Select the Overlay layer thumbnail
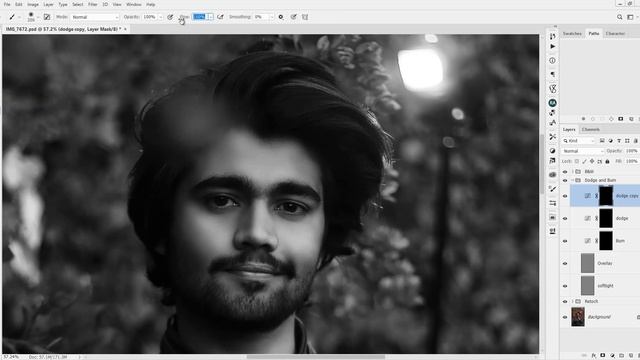The image size is (640, 360). click(588, 263)
